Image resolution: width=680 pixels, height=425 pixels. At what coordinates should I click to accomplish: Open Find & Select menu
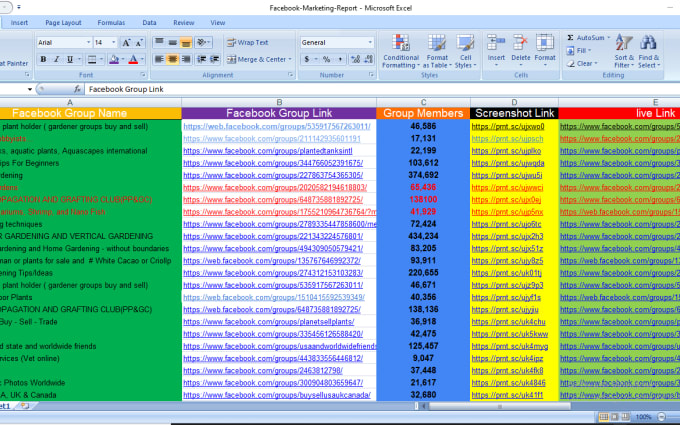point(649,51)
